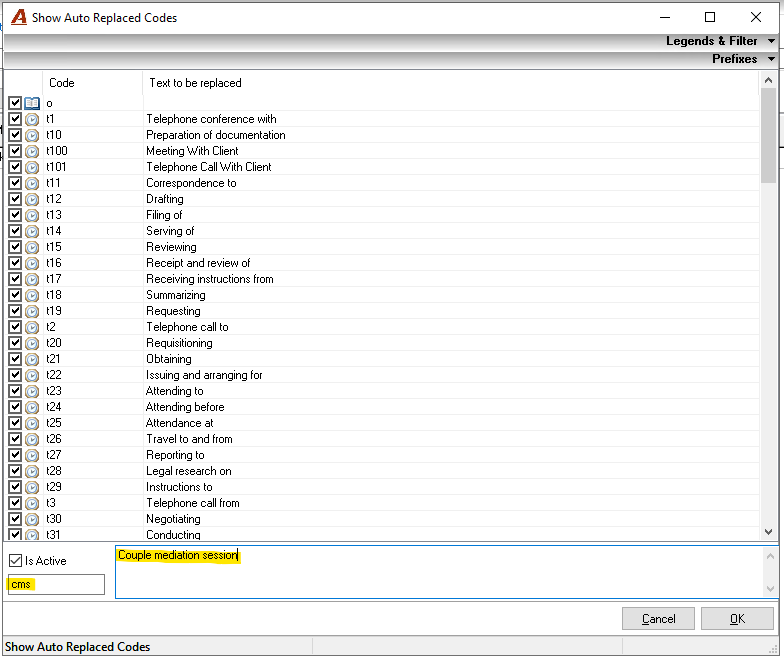The width and height of the screenshot is (784, 659).
Task: Uncheck the checkbox for Preparation of documentation
Action: coord(15,134)
